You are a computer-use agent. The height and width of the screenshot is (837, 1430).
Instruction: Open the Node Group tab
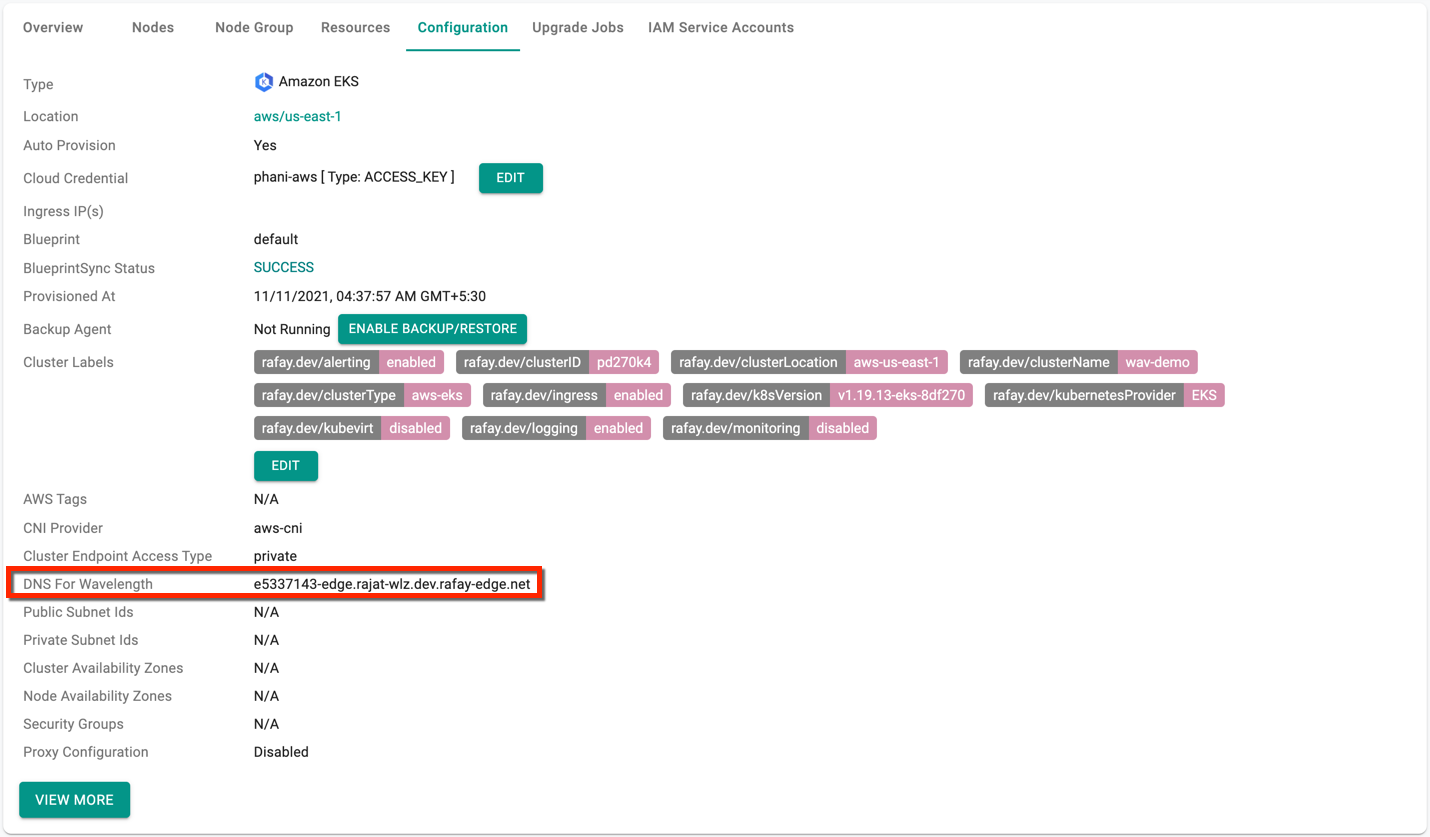click(x=254, y=27)
